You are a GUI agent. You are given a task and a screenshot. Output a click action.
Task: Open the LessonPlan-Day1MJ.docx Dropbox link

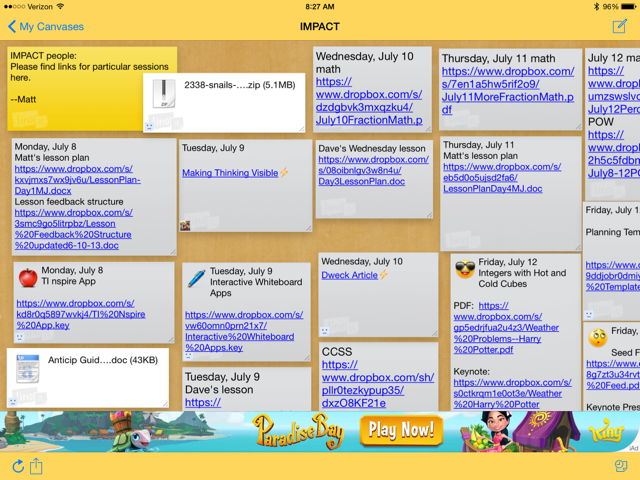click(x=78, y=180)
